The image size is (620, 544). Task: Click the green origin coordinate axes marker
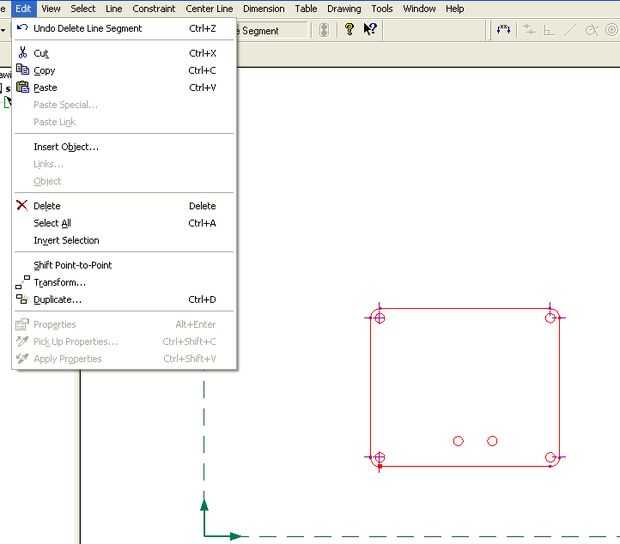220,519
